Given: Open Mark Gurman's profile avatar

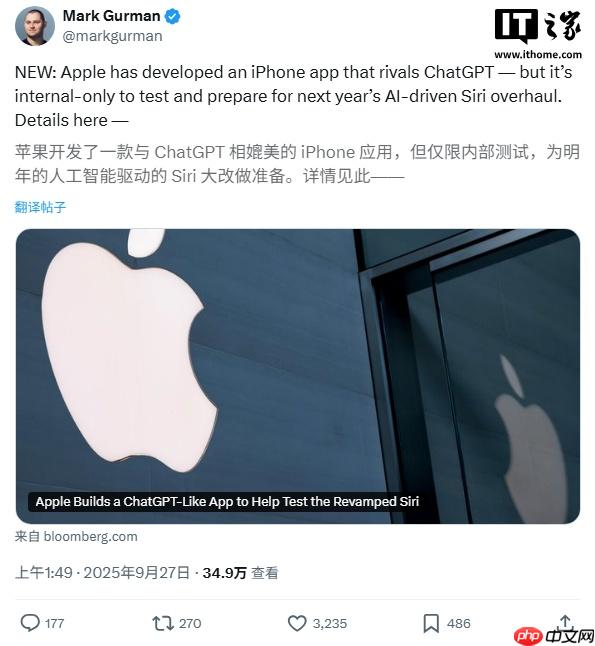Looking at the screenshot, I should [35, 26].
